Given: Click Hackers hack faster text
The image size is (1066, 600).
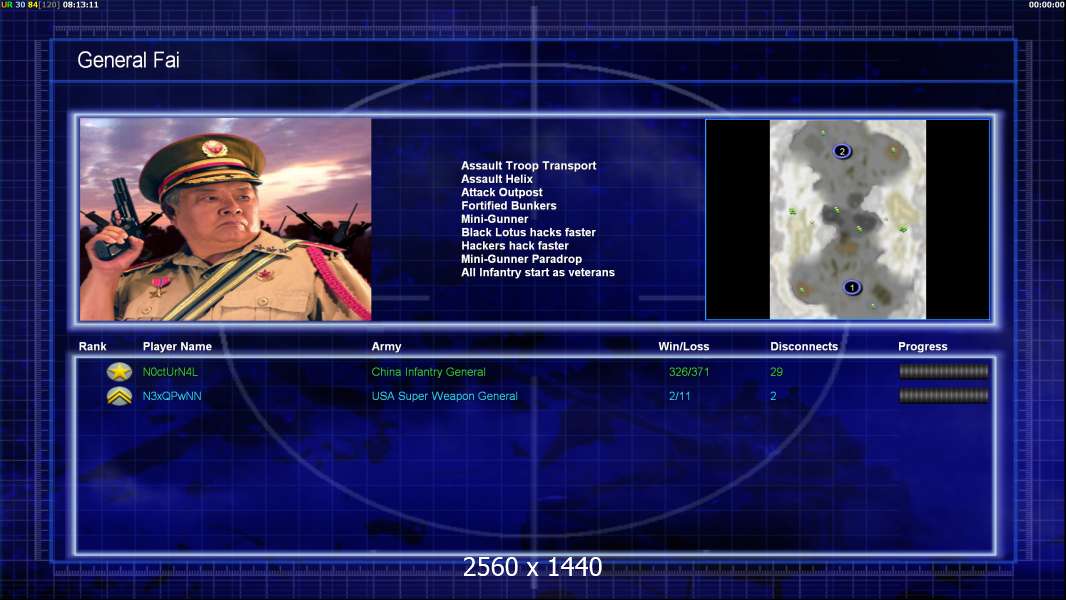Looking at the screenshot, I should pos(515,245).
